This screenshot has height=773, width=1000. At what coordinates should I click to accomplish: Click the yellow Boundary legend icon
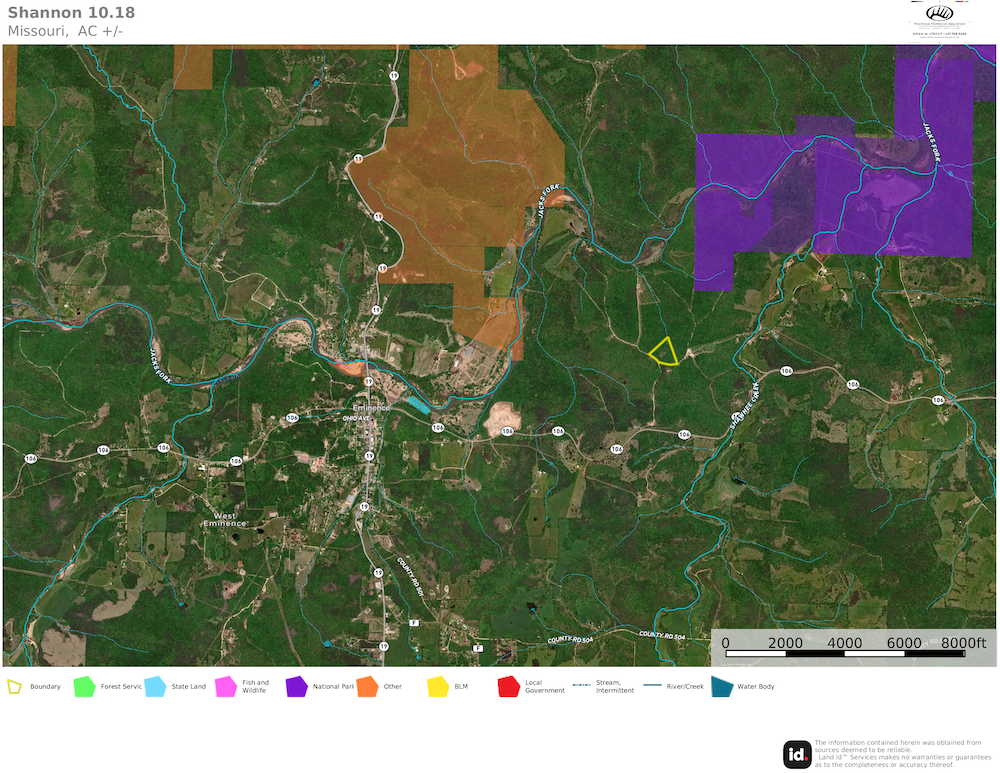pos(15,687)
